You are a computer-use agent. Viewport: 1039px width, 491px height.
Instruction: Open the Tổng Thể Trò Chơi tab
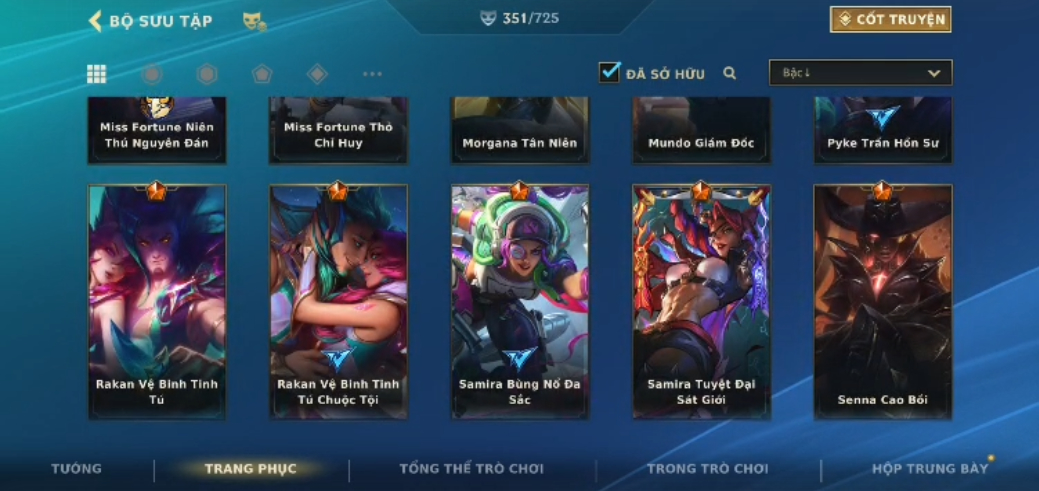(471, 469)
